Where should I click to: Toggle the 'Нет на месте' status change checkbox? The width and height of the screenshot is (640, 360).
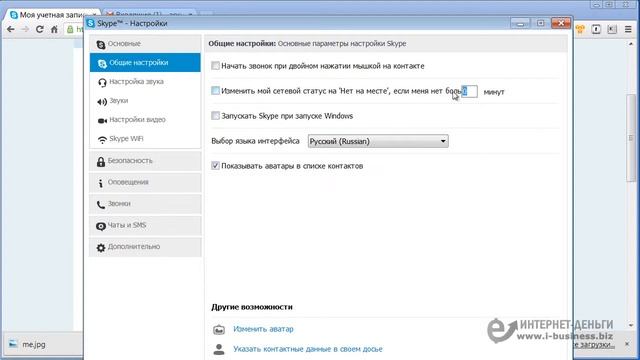pos(215,91)
